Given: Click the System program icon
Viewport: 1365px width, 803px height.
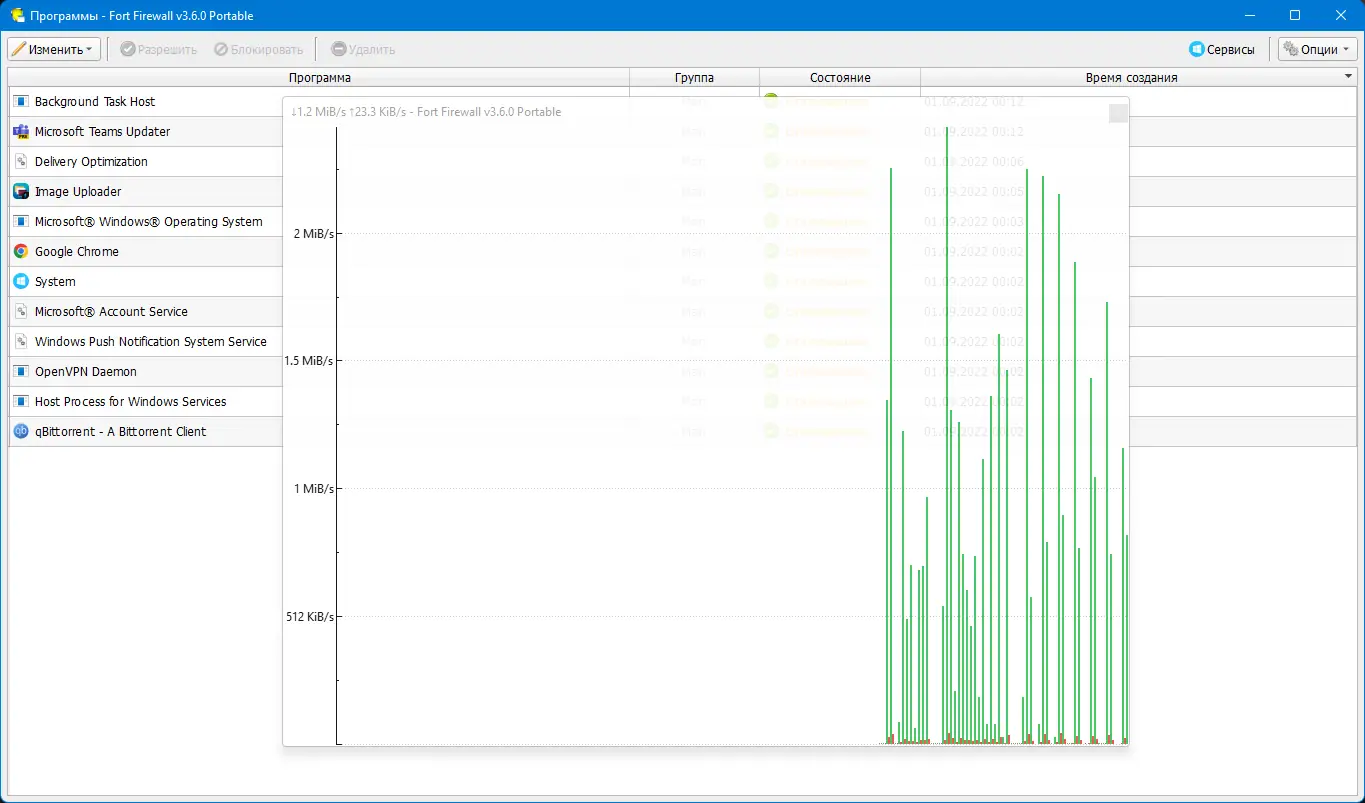Looking at the screenshot, I should [x=20, y=281].
